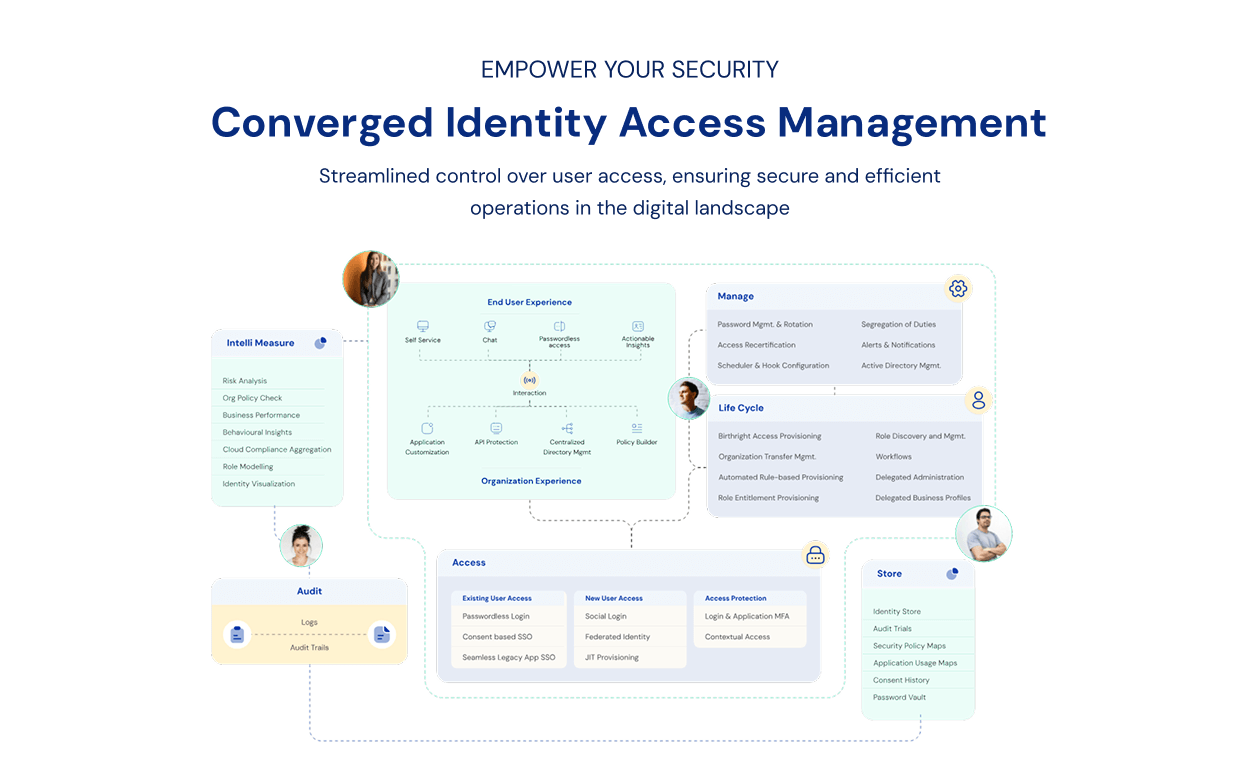Click the man's avatar with crossed arms
Image resolution: width=1260 pixels, height=763 pixels.
click(x=983, y=534)
